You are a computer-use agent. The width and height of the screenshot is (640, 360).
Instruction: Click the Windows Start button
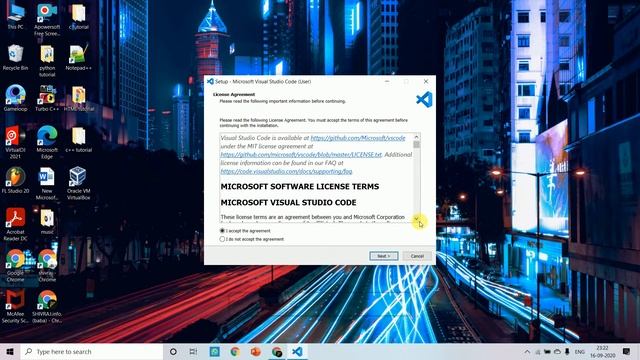click(x=10, y=351)
